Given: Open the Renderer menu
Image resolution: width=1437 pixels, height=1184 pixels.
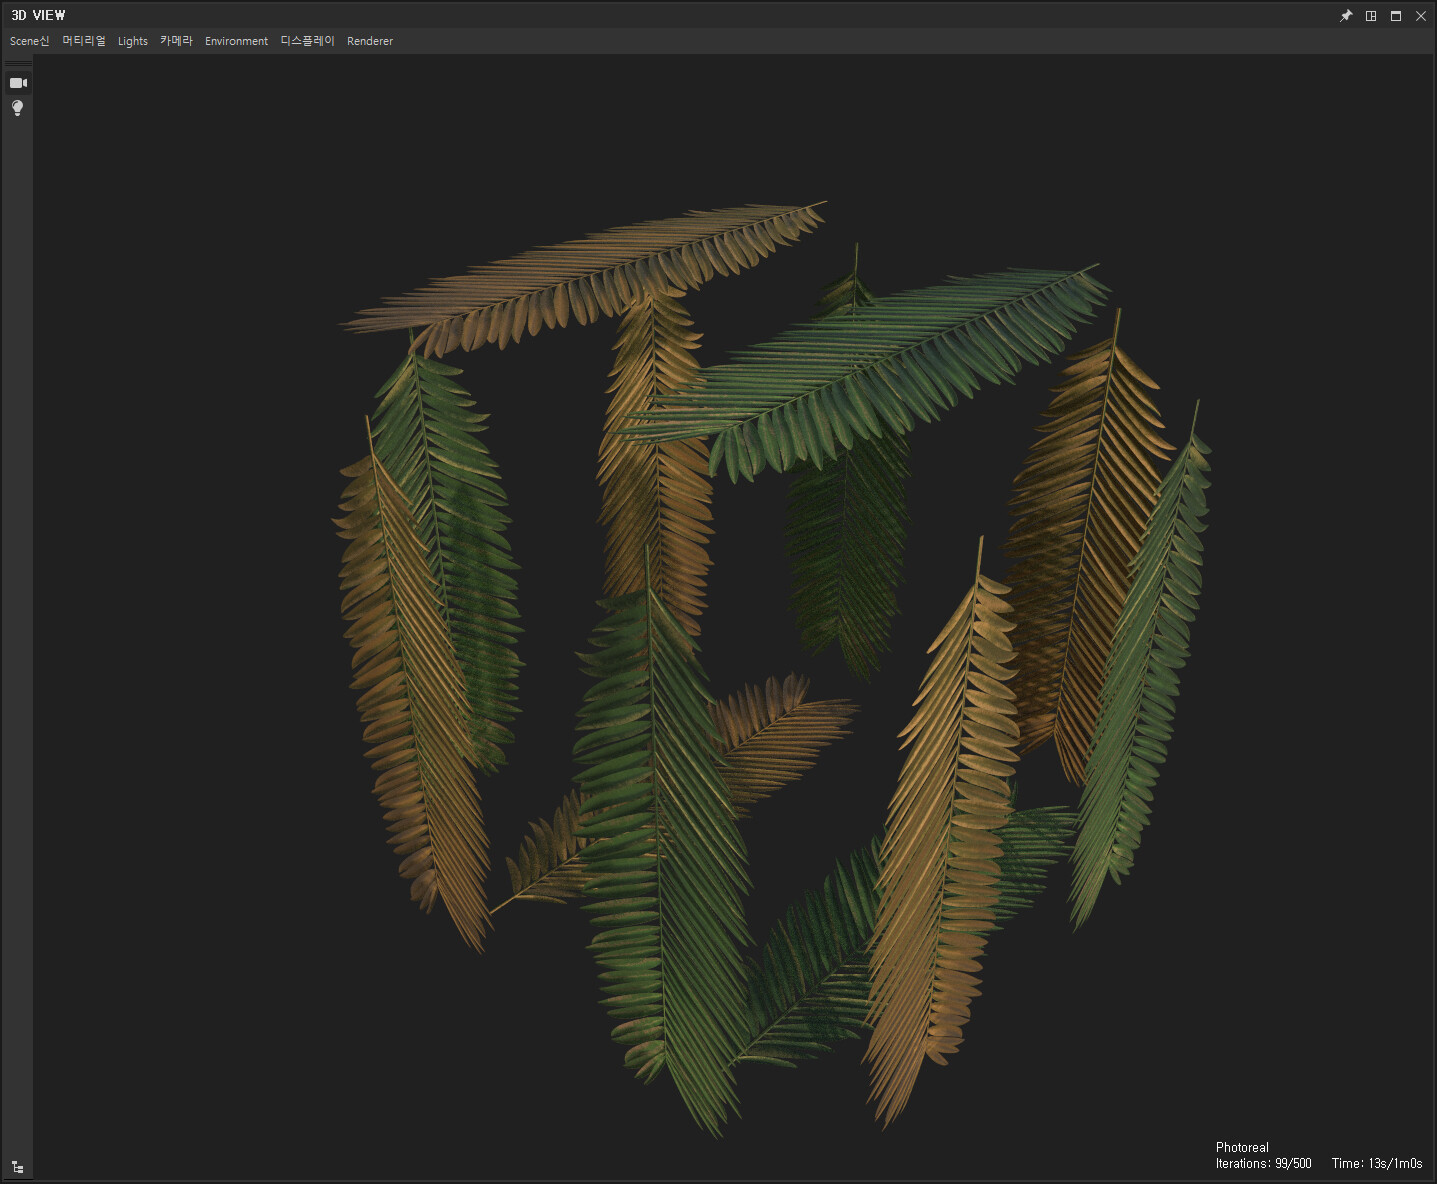Looking at the screenshot, I should coord(370,41).
